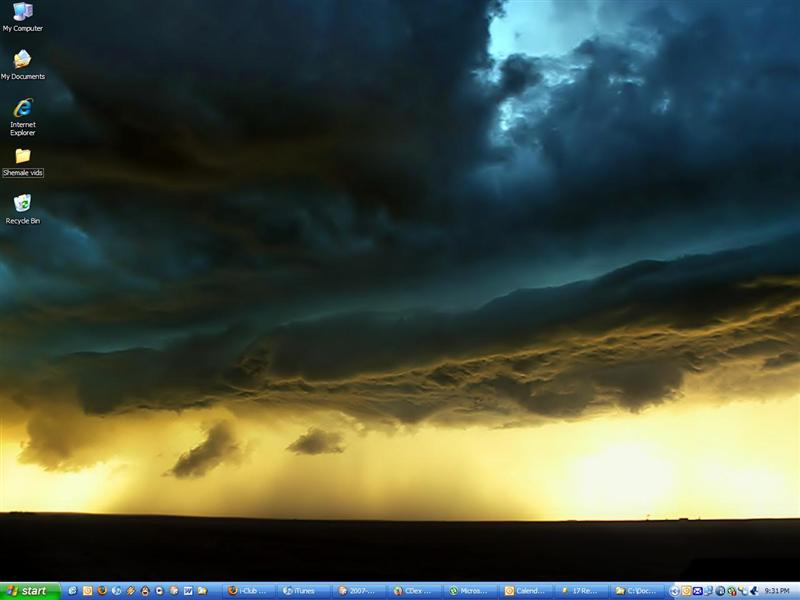Image resolution: width=800 pixels, height=600 pixels.
Task: Open the Recycle Bin desktop icon
Action: tap(22, 205)
